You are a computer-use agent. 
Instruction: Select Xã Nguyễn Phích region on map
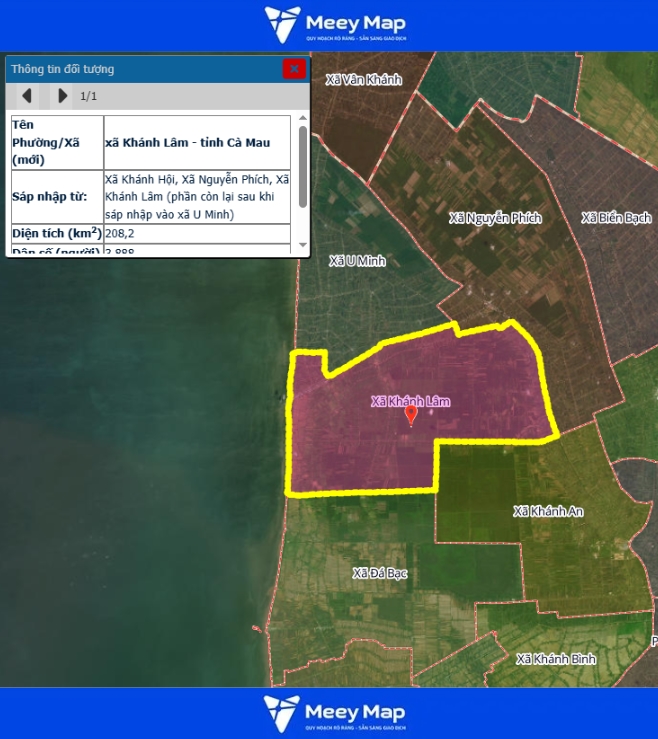tap(495, 218)
